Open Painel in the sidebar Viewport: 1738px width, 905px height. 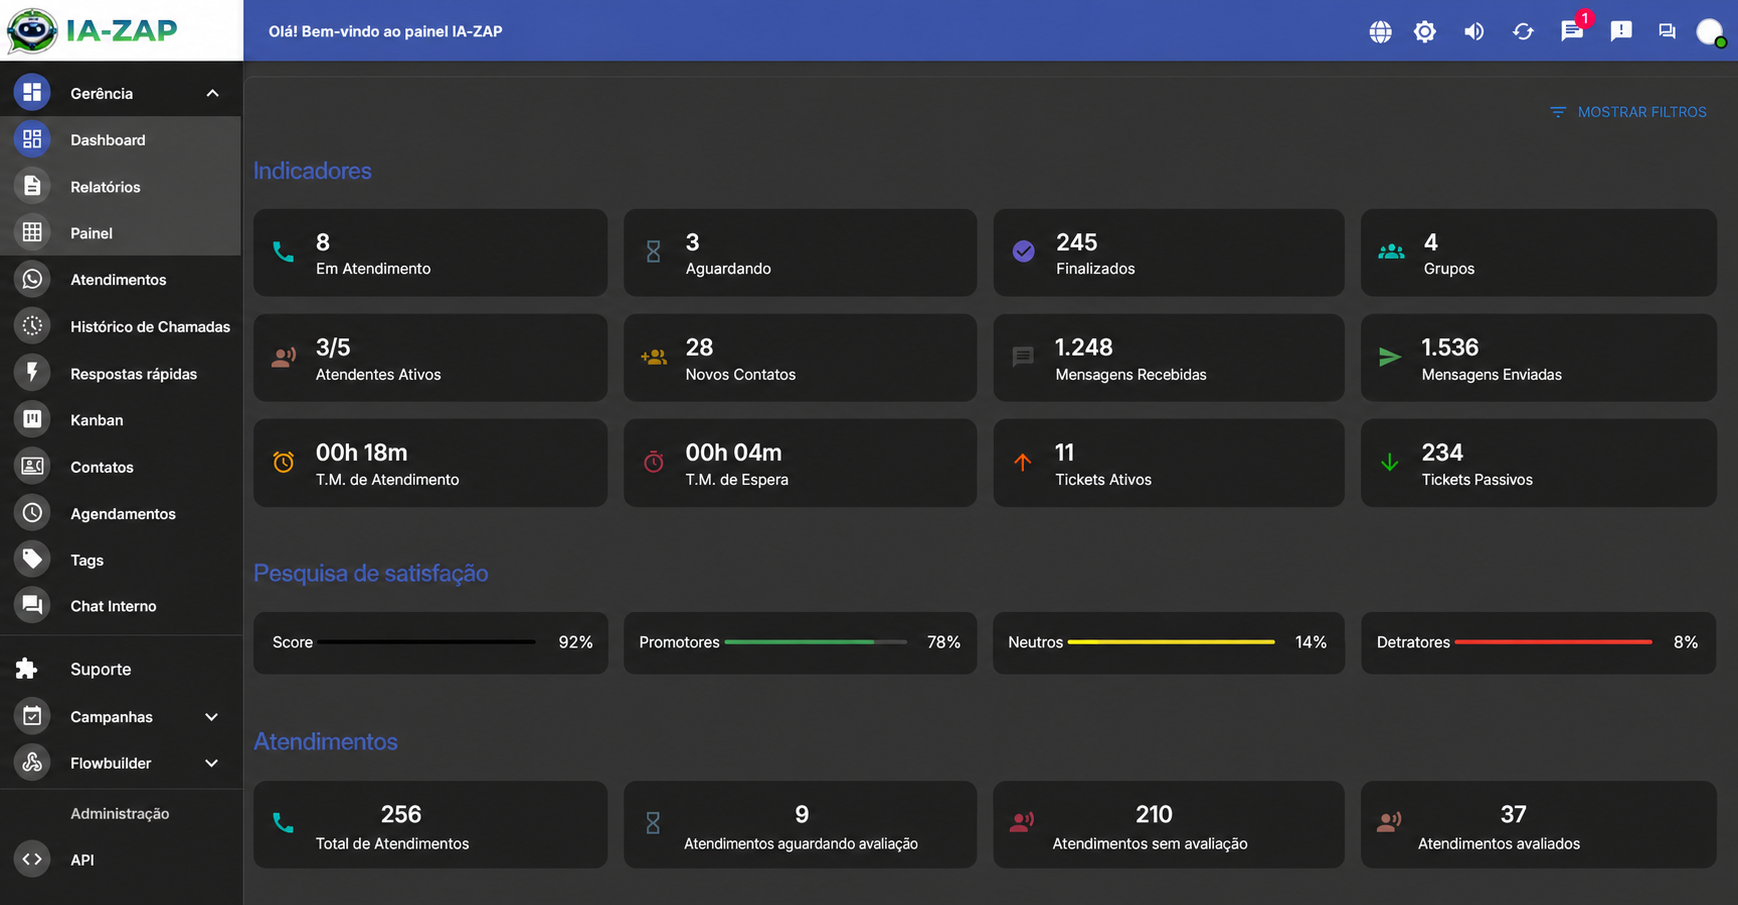[x=120, y=233]
